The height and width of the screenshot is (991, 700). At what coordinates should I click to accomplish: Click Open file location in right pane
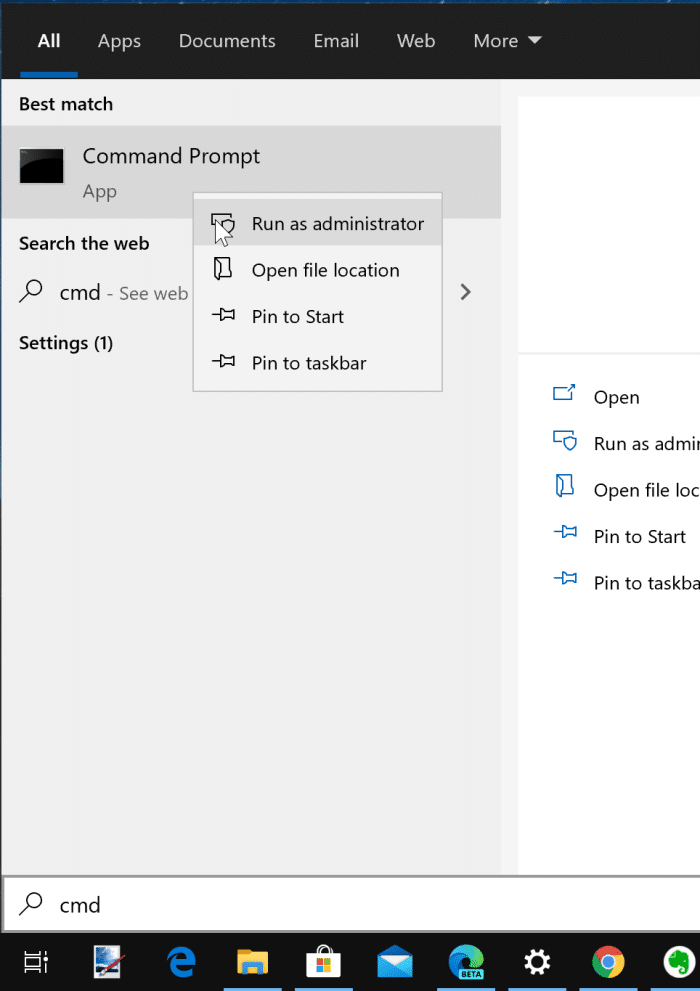[646, 490]
